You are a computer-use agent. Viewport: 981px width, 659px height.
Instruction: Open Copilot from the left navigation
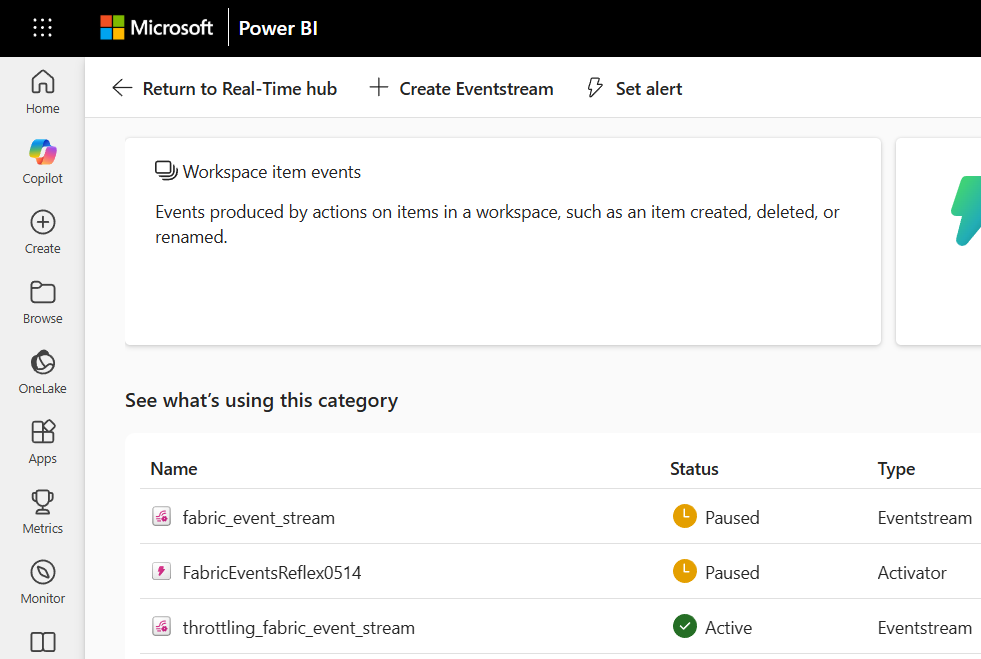tap(42, 161)
